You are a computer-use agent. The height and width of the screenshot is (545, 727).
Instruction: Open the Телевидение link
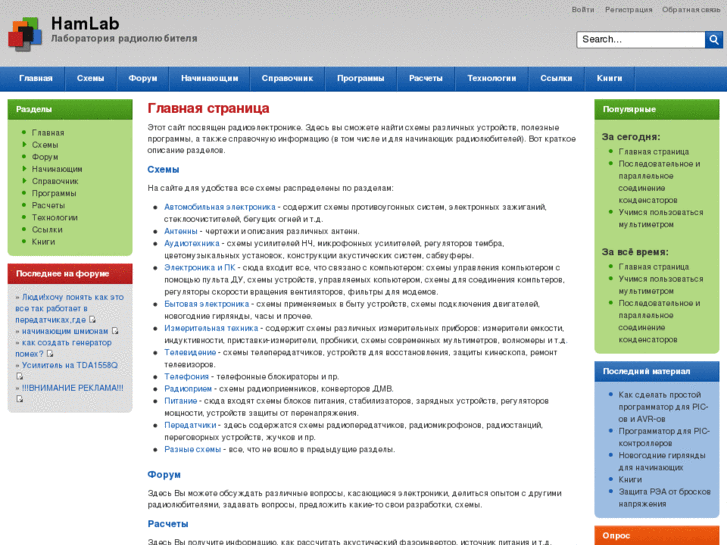190,352
